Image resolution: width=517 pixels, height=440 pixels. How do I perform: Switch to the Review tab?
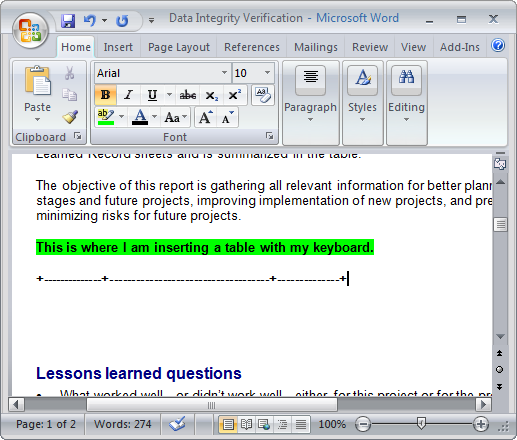click(370, 47)
